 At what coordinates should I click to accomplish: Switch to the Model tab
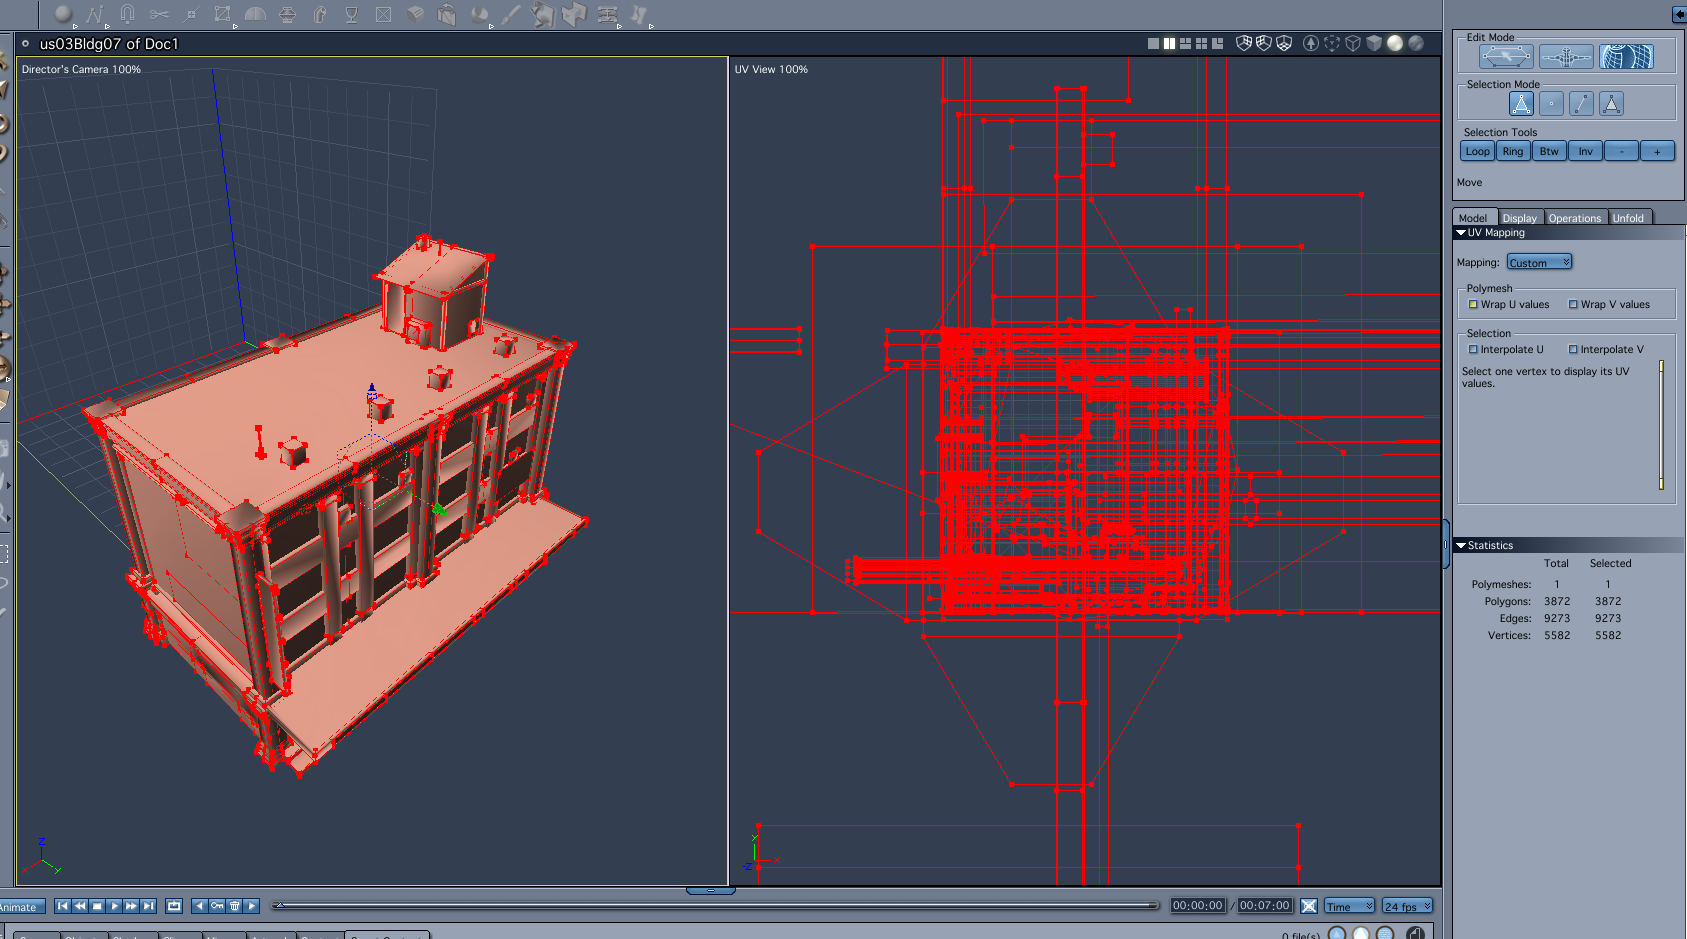1473,217
